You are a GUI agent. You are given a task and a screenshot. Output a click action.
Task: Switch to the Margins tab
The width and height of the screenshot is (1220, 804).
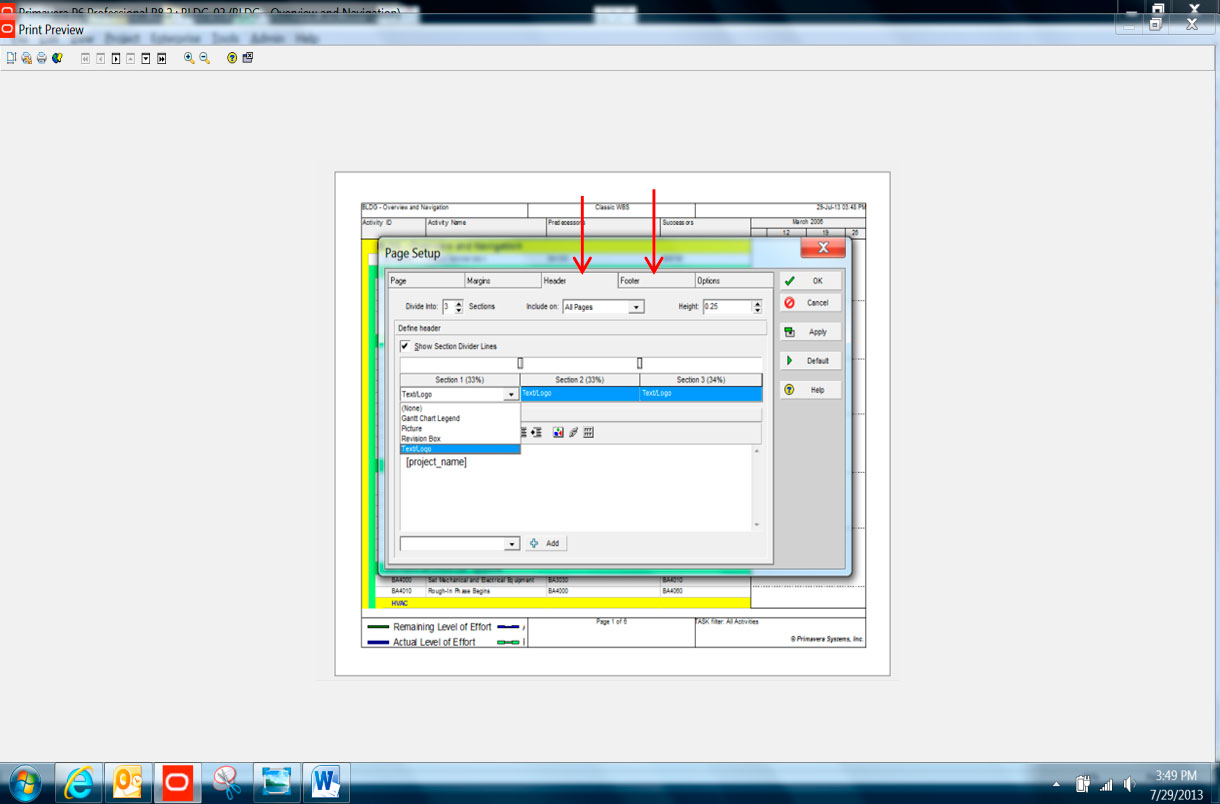tap(503, 281)
